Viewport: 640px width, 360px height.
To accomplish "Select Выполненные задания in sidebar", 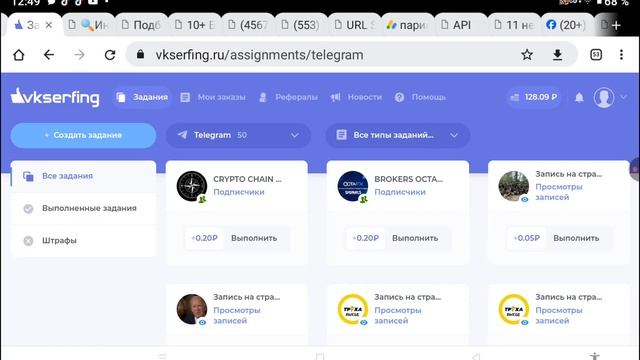I will [83, 208].
